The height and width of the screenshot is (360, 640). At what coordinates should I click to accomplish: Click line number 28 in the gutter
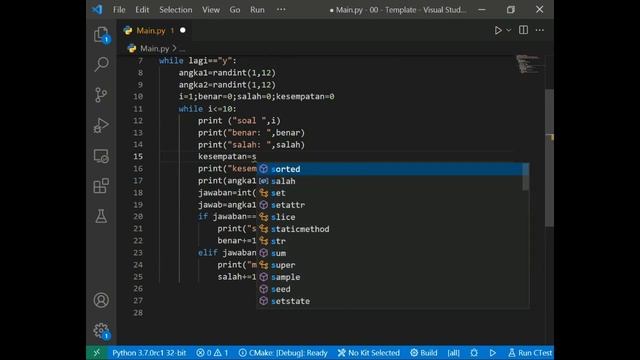[138, 313]
